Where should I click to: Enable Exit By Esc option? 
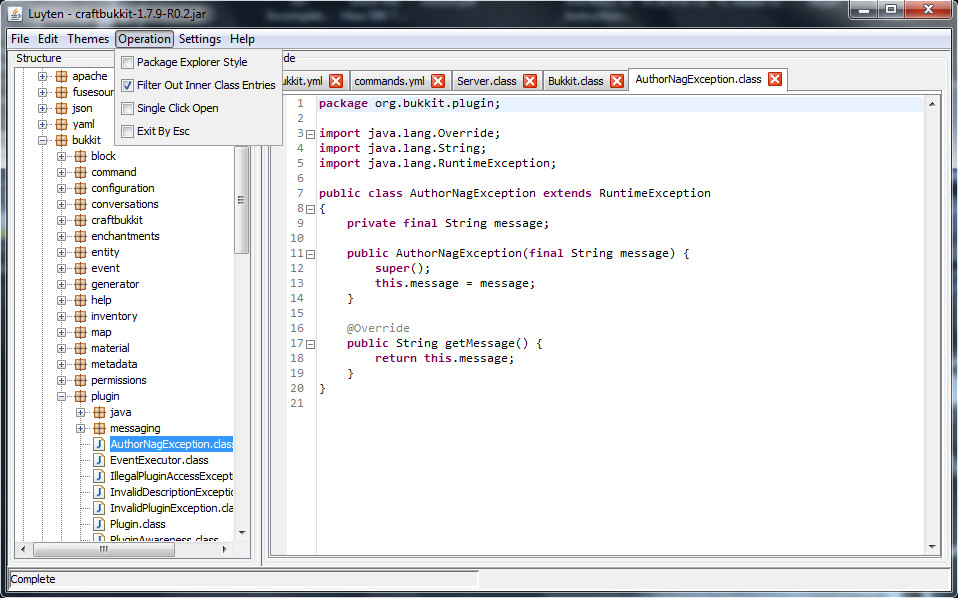128,131
